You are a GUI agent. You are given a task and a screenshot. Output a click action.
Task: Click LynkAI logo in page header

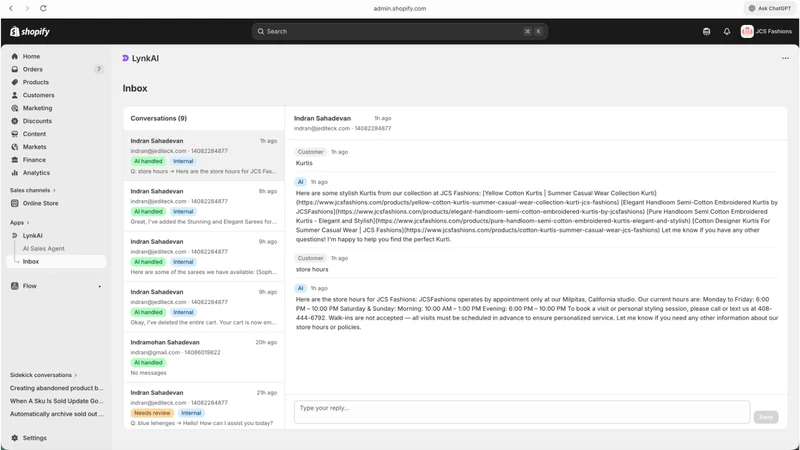coord(125,58)
